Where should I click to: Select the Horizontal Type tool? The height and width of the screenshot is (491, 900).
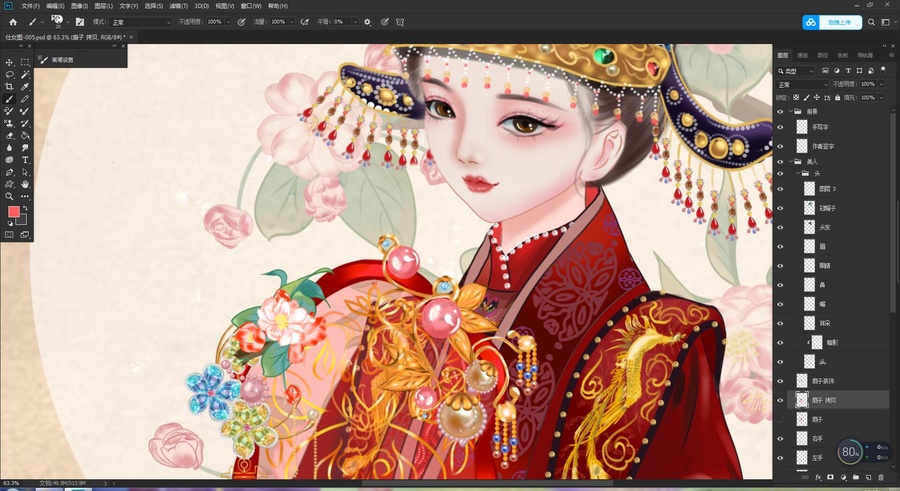25,160
